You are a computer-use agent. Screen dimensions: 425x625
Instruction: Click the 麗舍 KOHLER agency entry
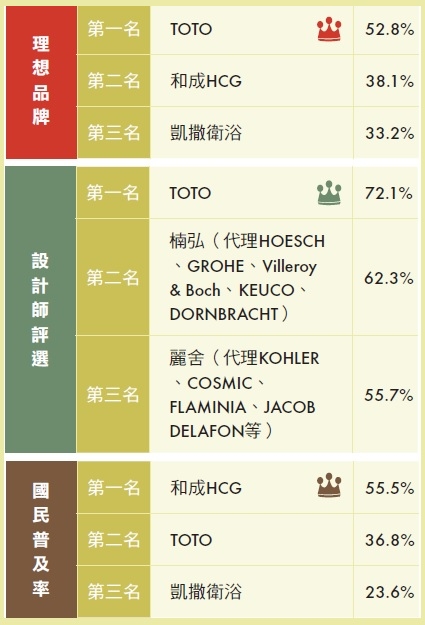point(244,394)
